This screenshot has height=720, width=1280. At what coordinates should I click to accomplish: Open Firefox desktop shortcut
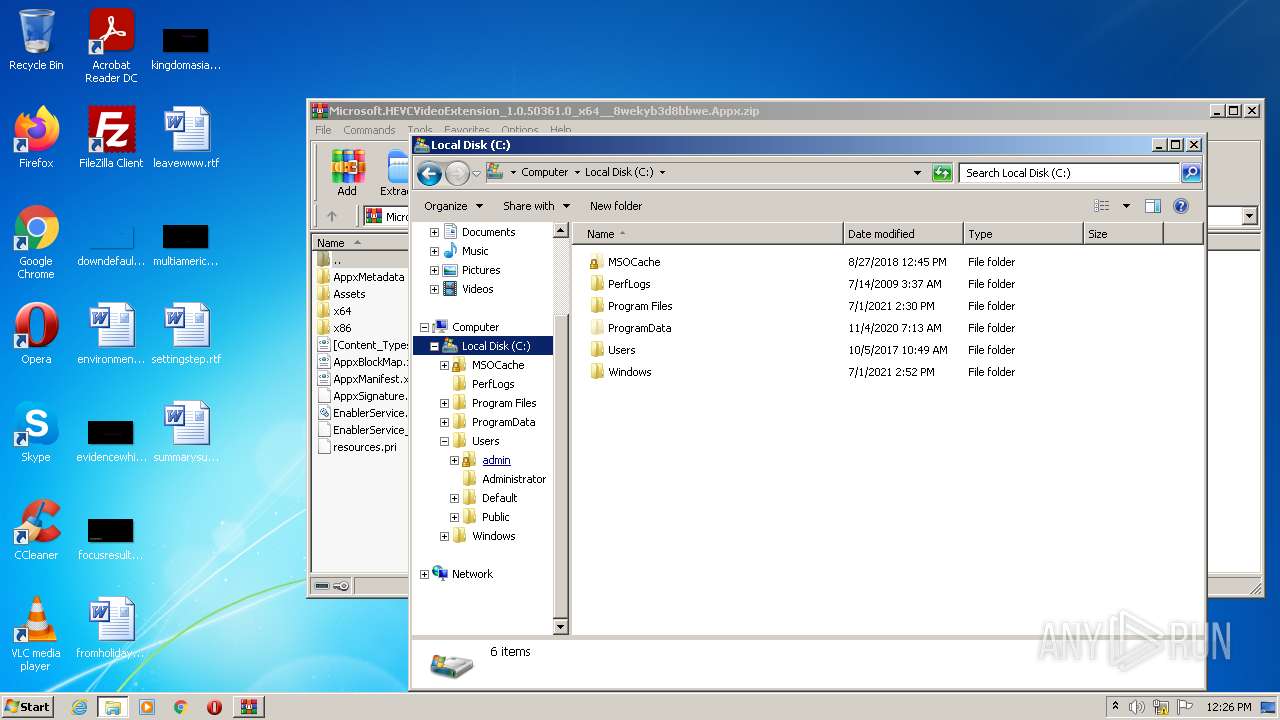36,137
